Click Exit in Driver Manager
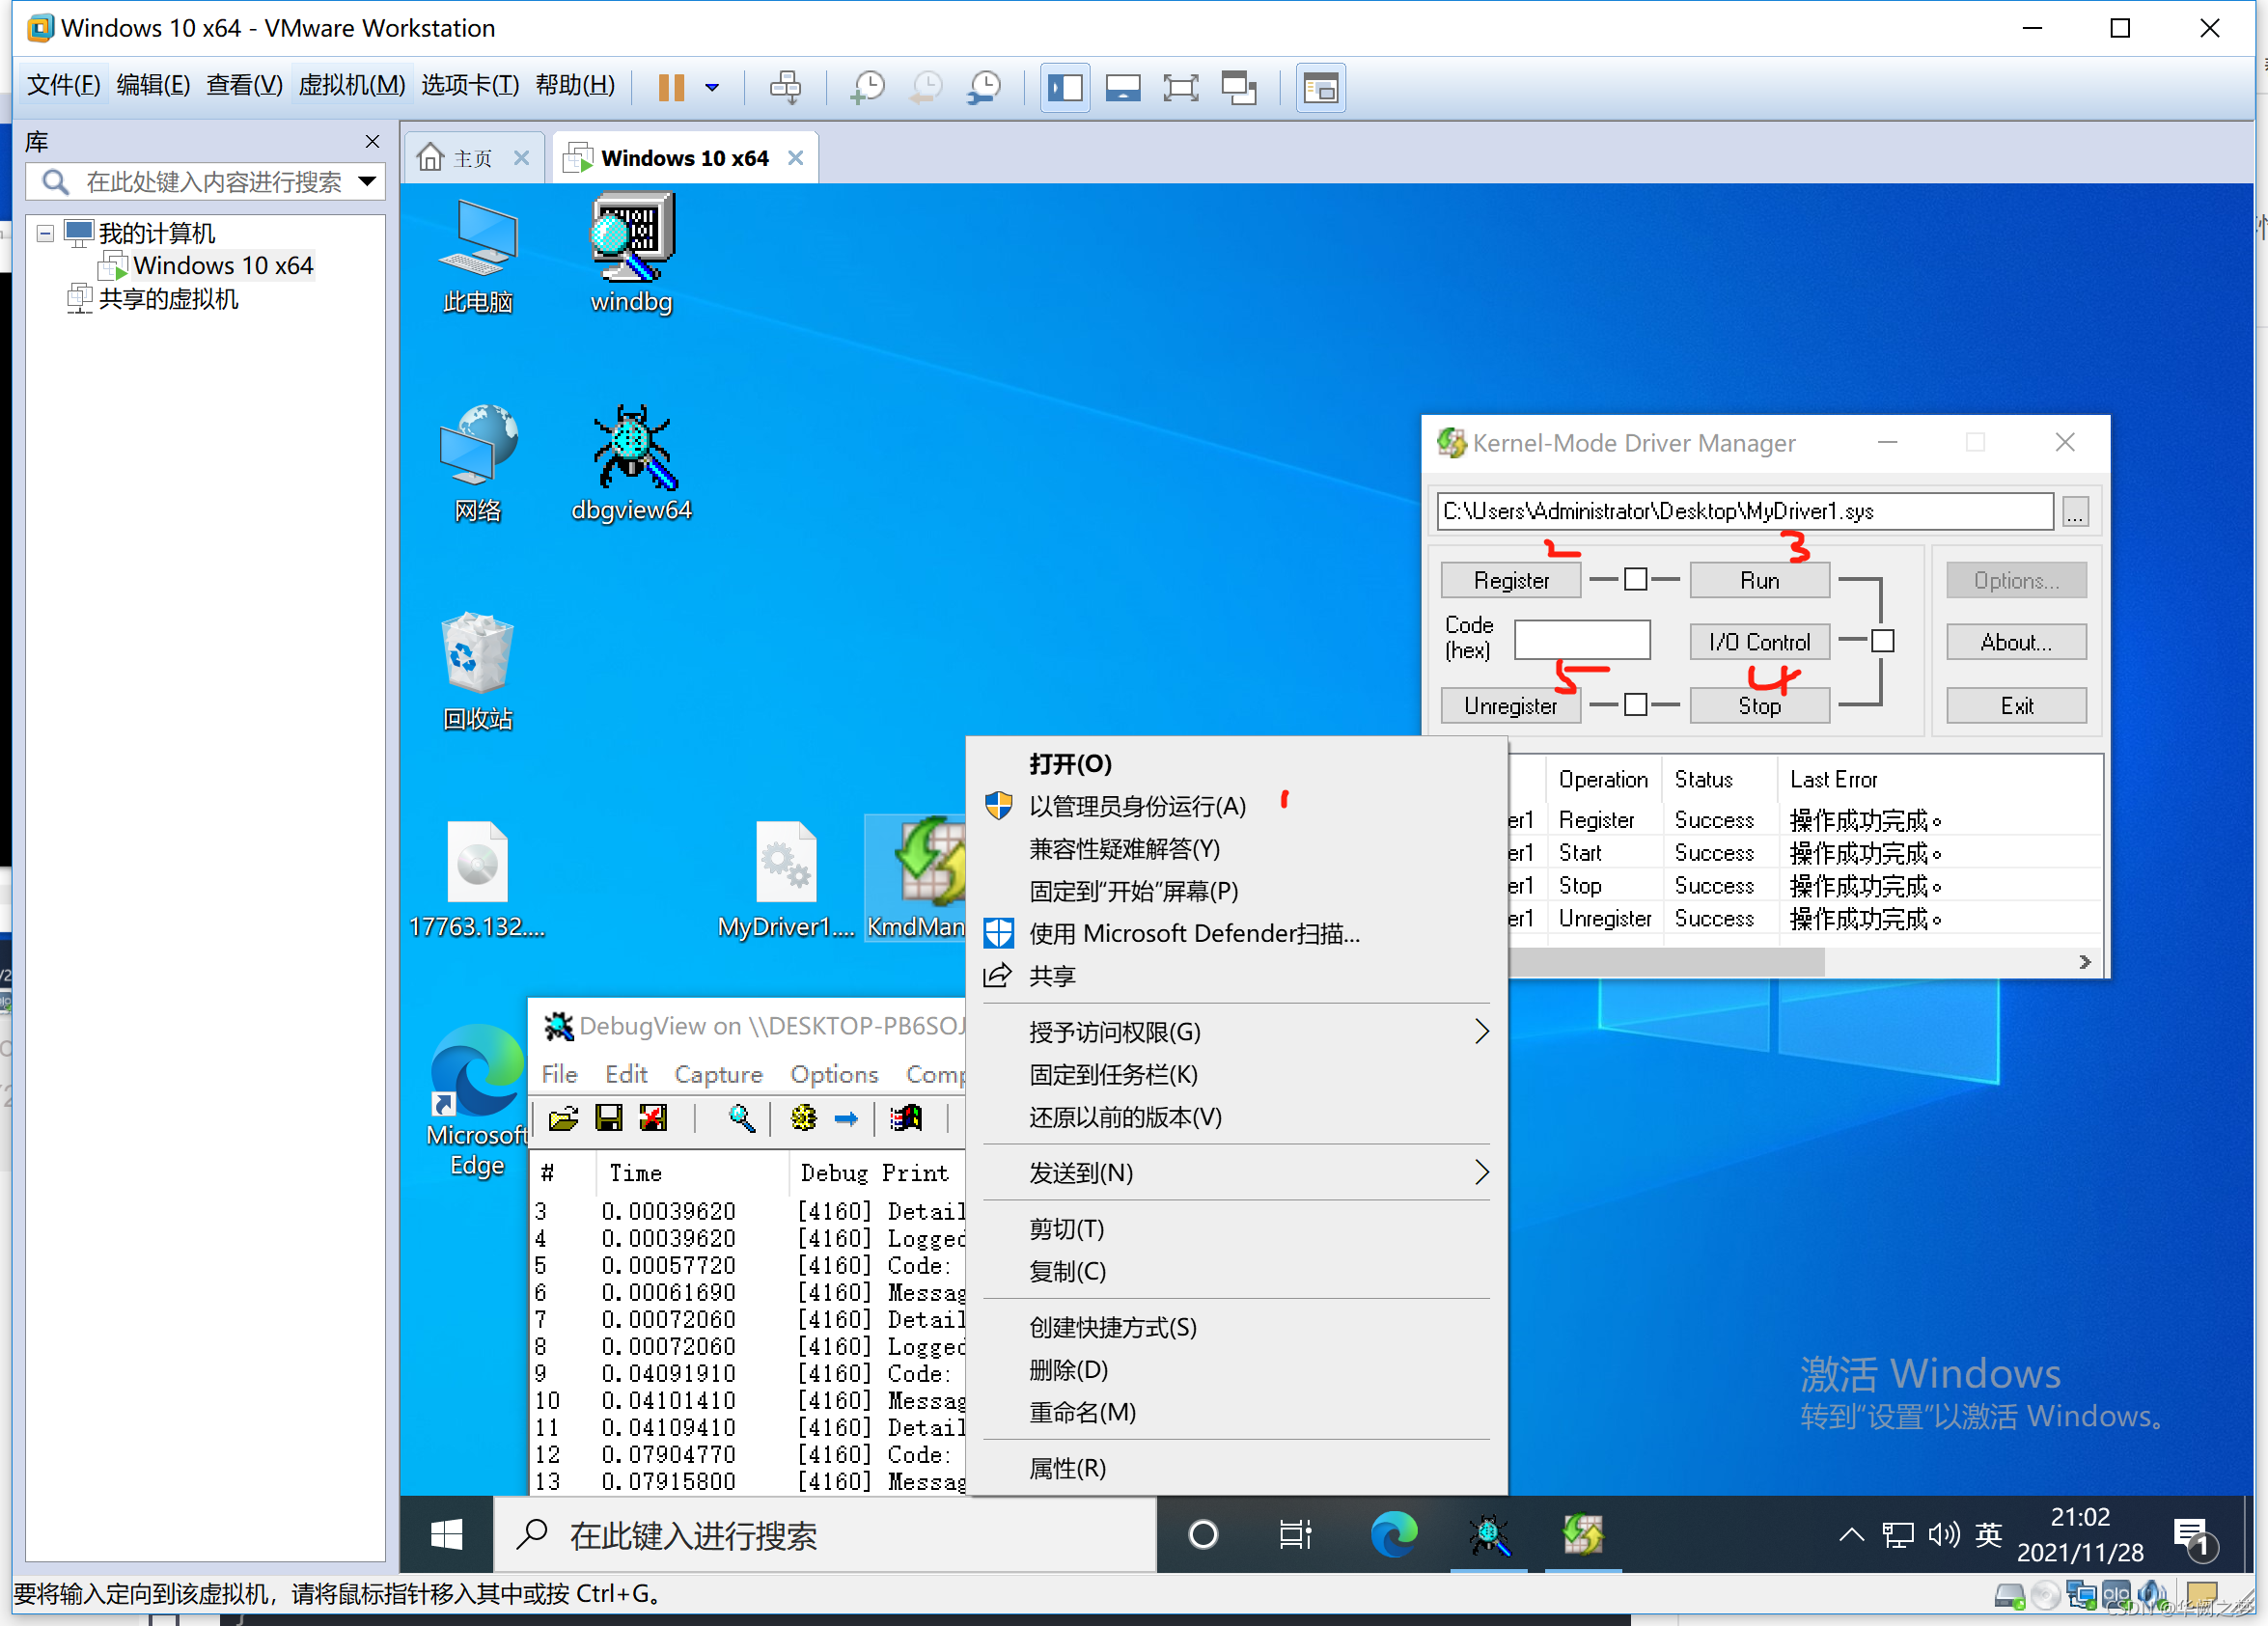 point(2016,706)
